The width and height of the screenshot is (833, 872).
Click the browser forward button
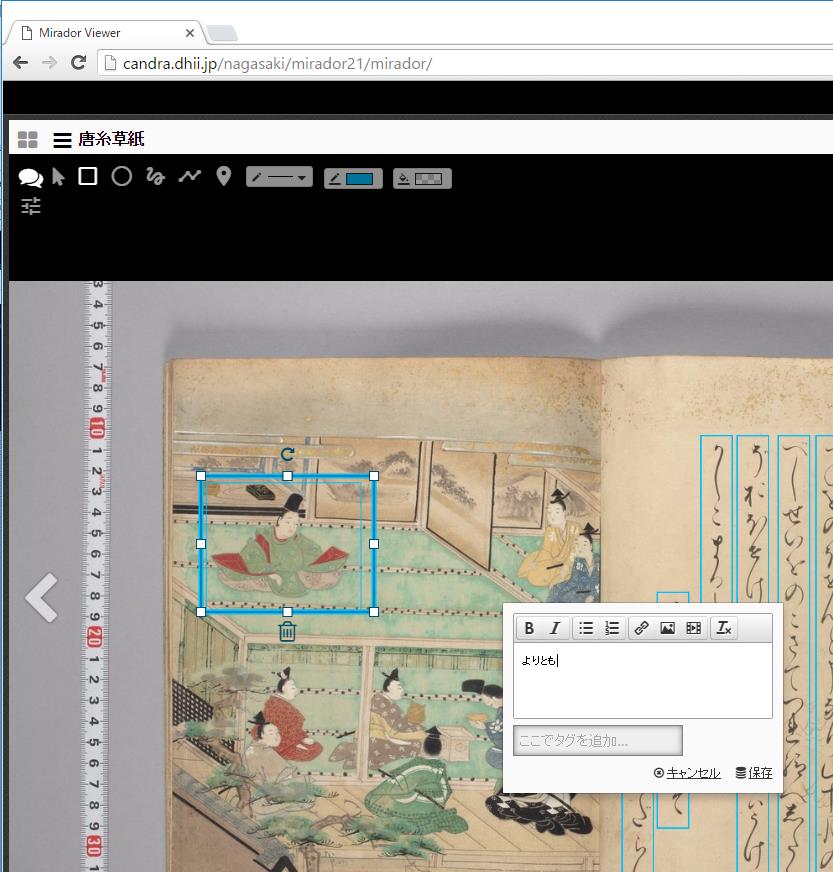[x=49, y=62]
